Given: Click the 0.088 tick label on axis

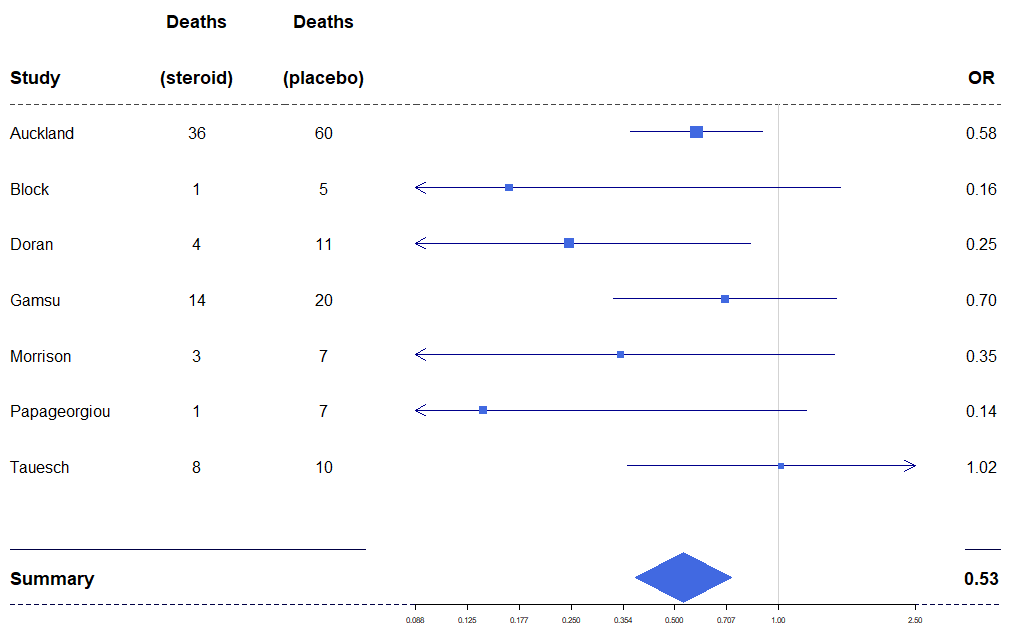Looking at the screenshot, I should 414,621.
